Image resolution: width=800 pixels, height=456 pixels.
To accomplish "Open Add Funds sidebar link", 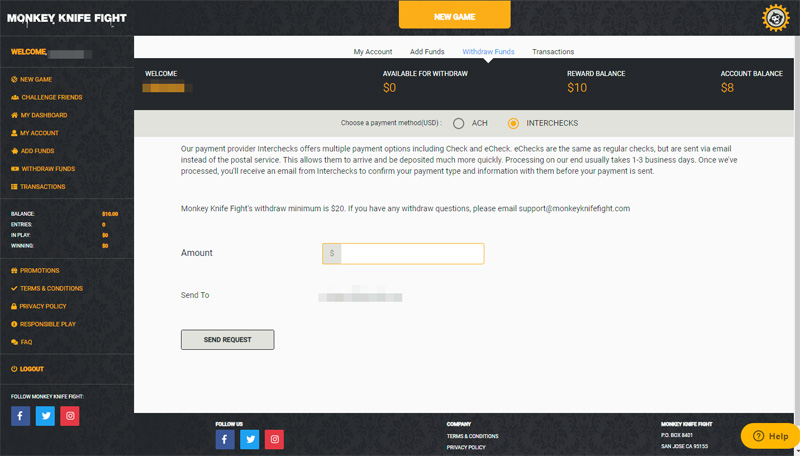I will coord(32,151).
